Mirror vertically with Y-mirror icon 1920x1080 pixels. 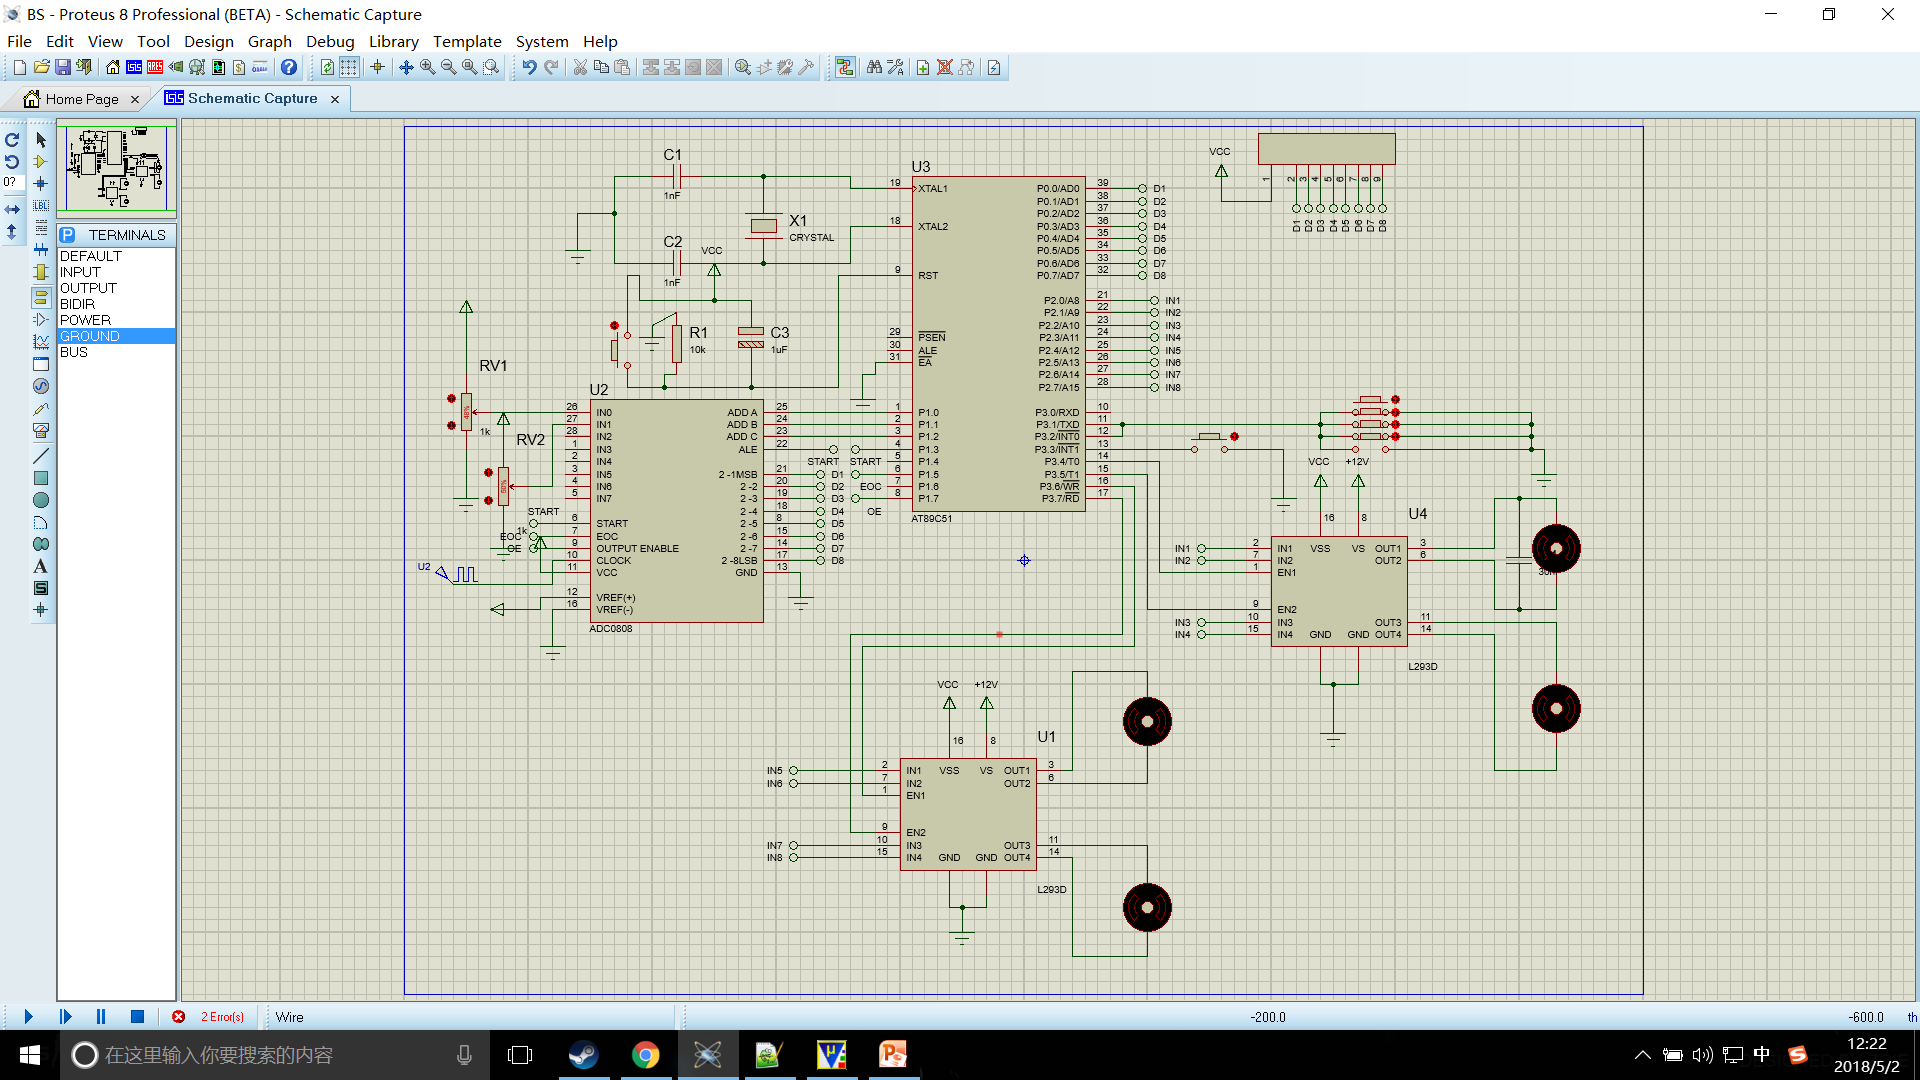click(x=12, y=231)
